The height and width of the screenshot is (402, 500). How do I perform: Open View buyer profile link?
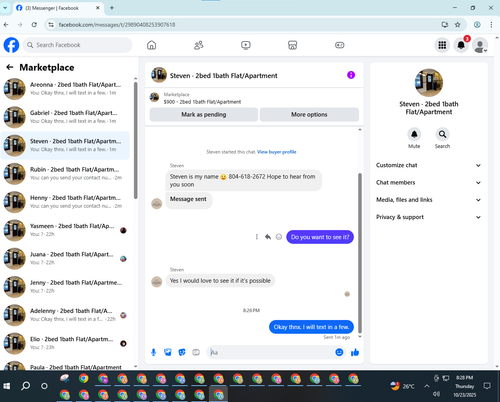tap(277, 152)
